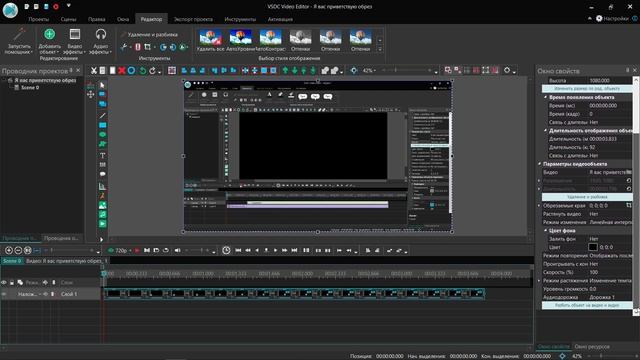Click the play button in playback toolbar

(x=276, y=250)
